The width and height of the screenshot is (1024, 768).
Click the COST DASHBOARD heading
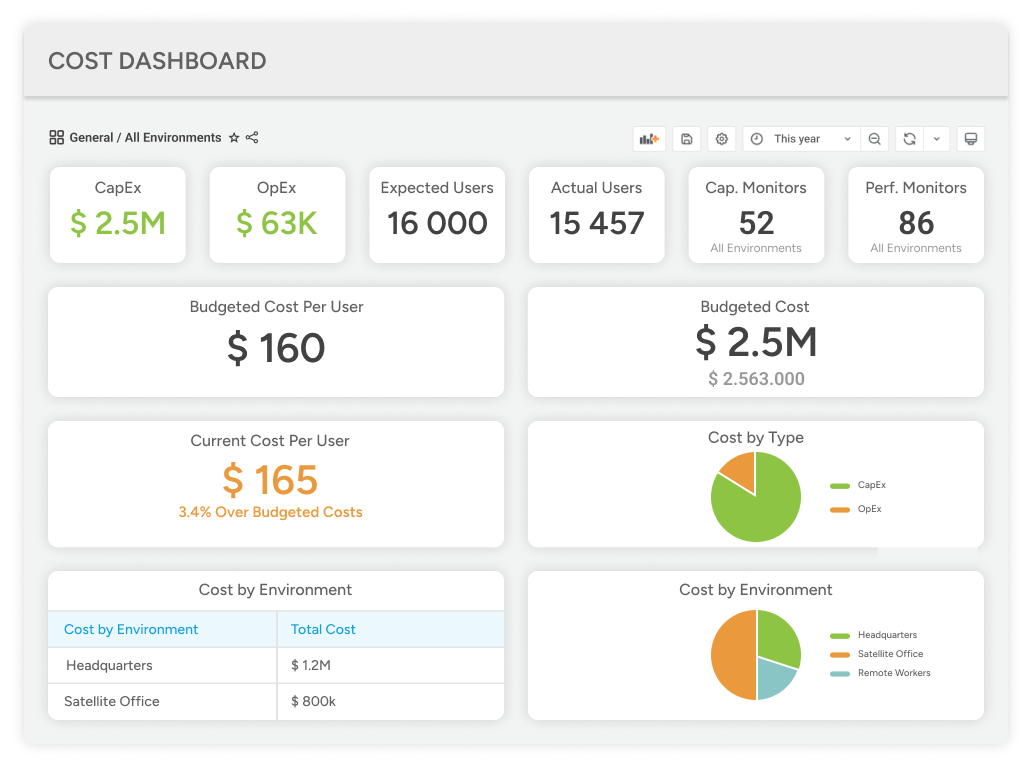pos(157,61)
